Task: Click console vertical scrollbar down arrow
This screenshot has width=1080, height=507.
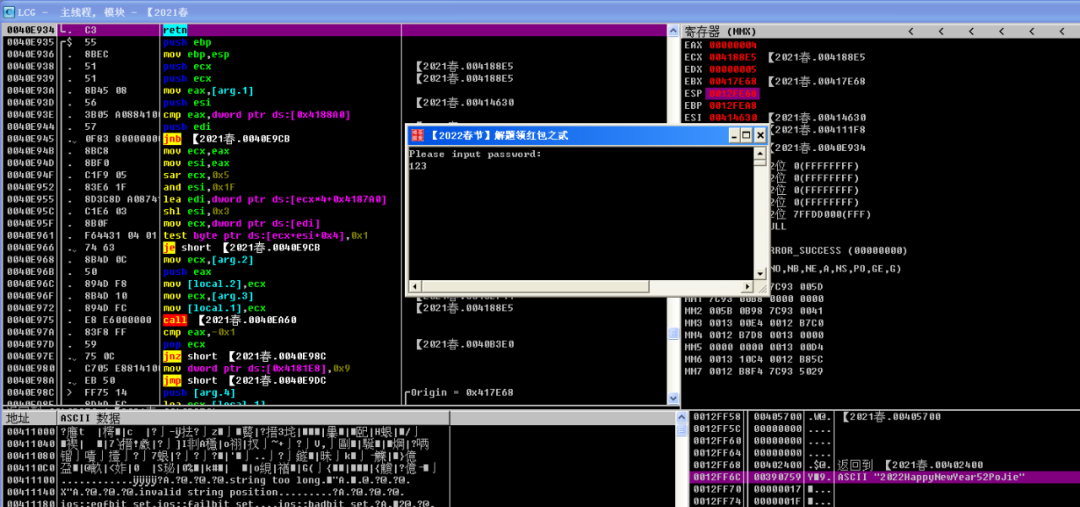Action: 760,275
